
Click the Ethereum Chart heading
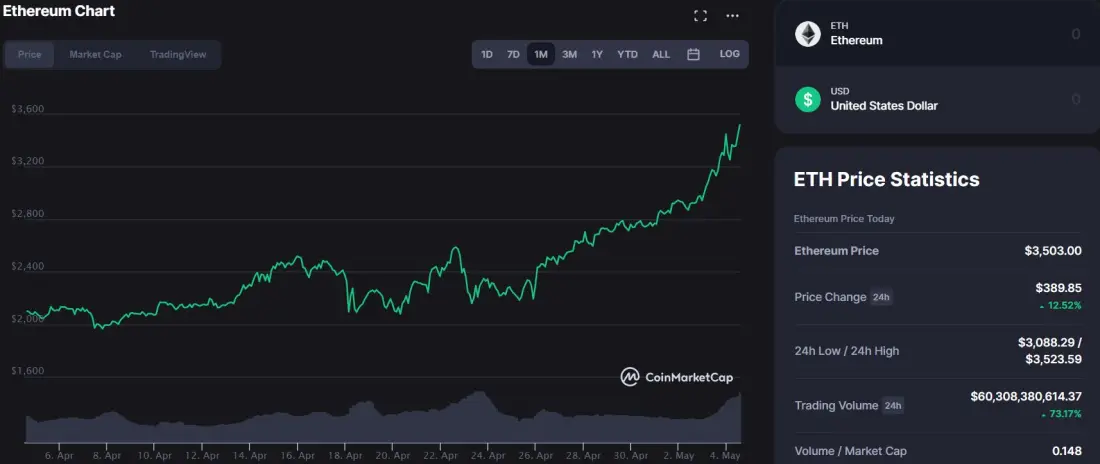click(59, 11)
